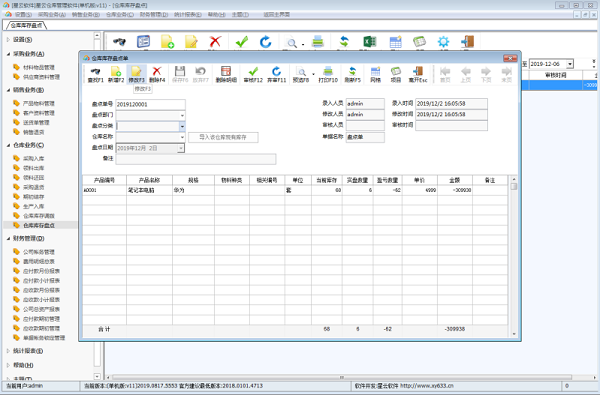
Task: Click the blue form view icon in main toolbar
Action: click(x=143, y=41)
